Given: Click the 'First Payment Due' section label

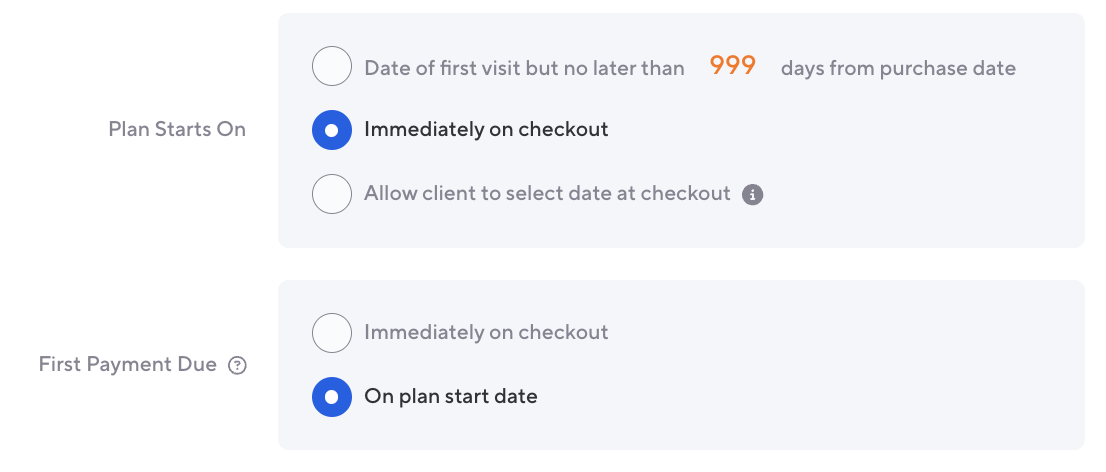Looking at the screenshot, I should click(x=128, y=364).
